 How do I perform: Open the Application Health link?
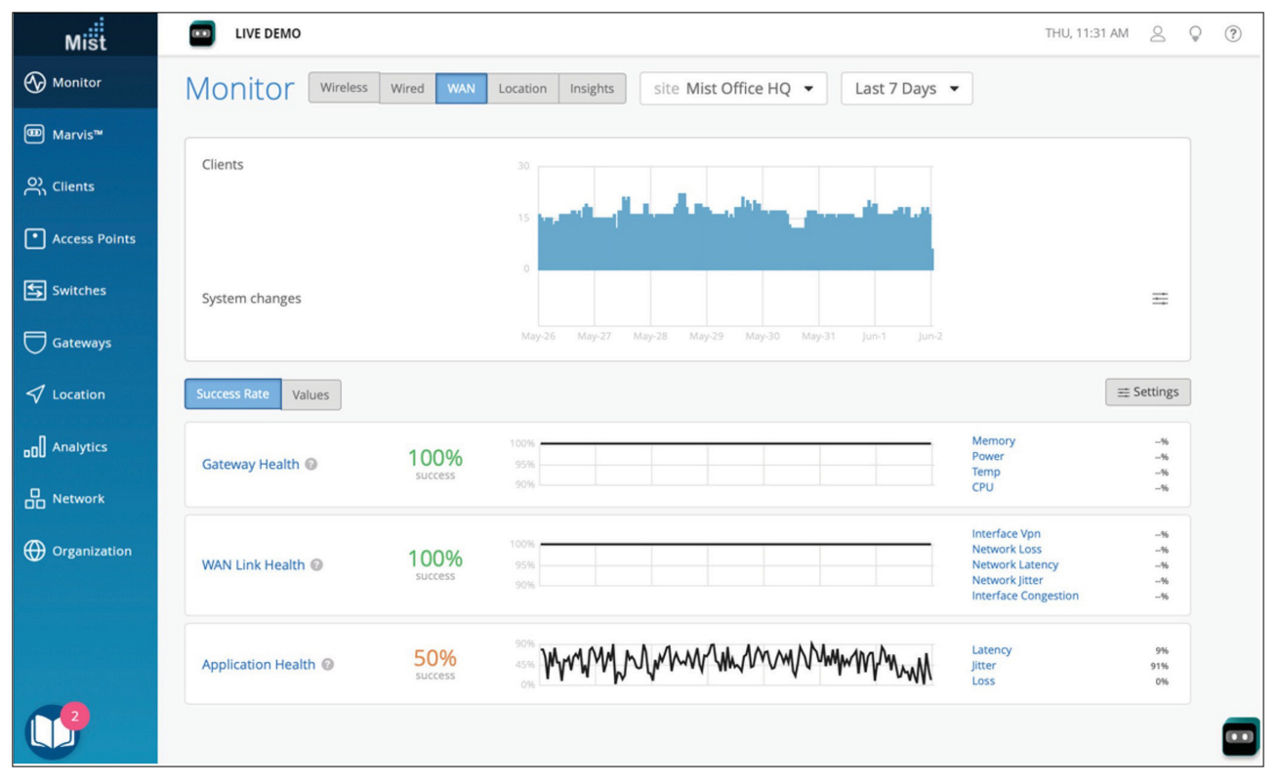point(258,665)
